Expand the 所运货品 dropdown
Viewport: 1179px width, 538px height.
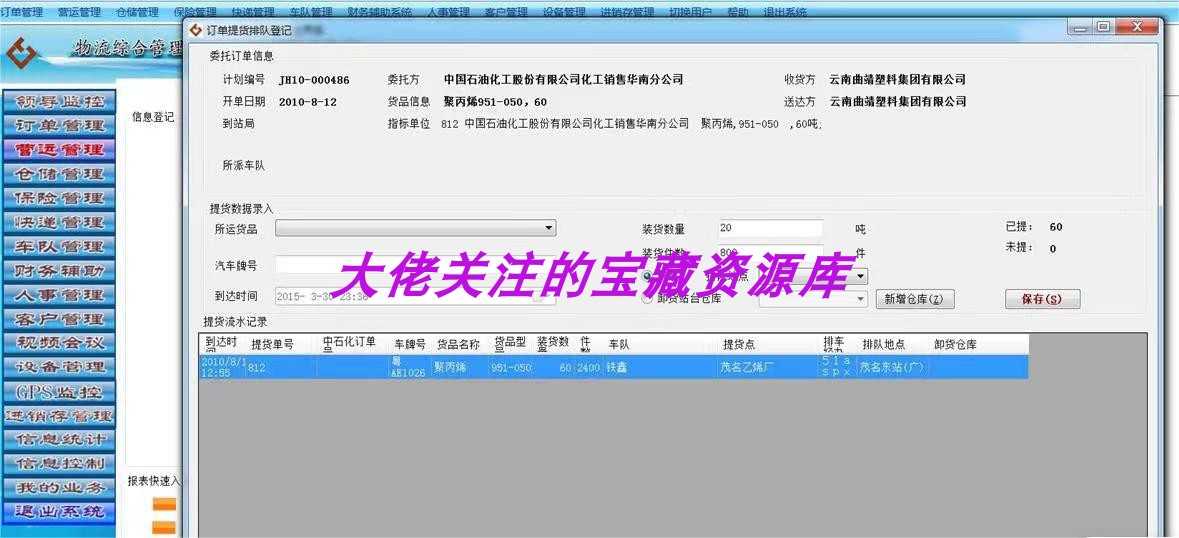pos(550,228)
